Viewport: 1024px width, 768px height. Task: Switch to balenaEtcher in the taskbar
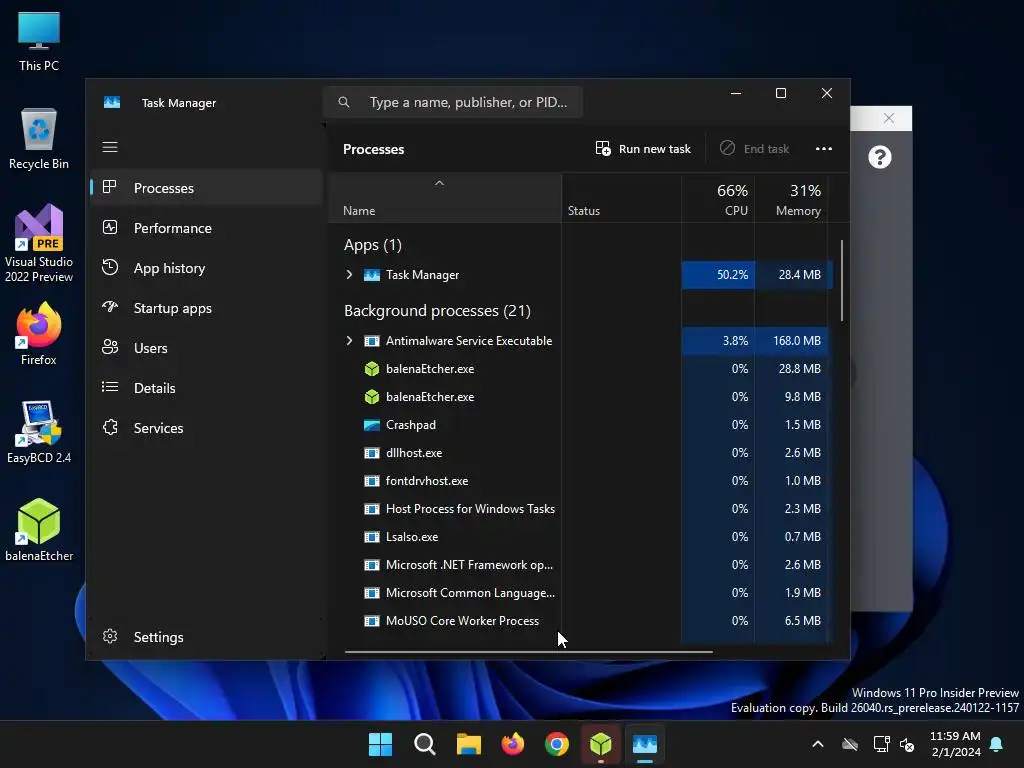(600, 744)
